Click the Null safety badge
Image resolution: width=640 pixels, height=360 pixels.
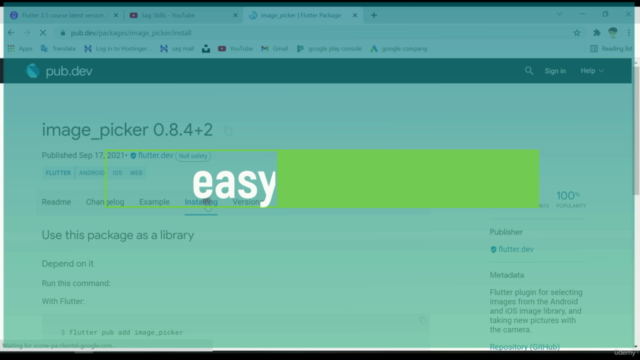pyautogui.click(x=193, y=156)
